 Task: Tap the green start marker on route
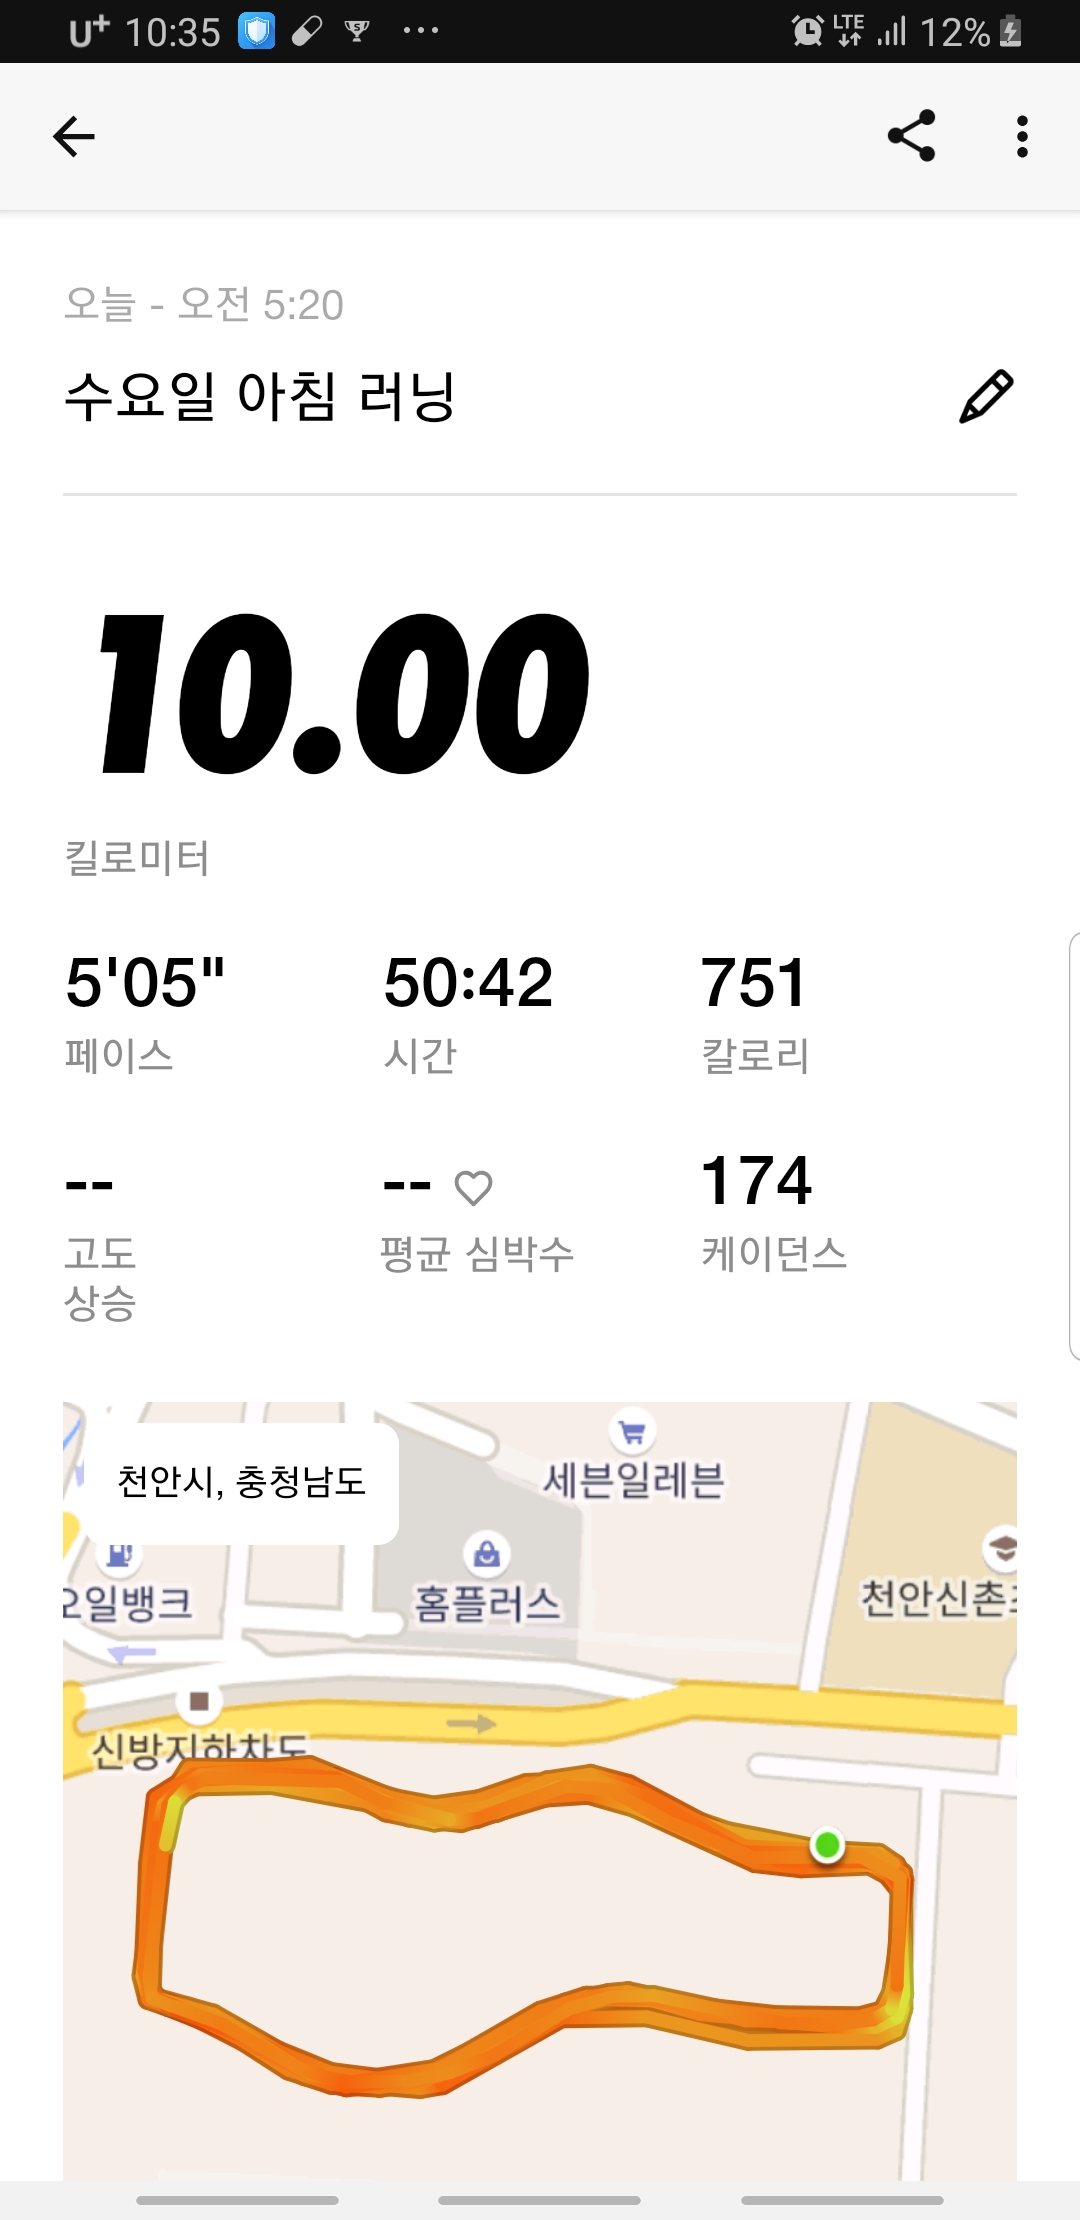pos(827,1844)
